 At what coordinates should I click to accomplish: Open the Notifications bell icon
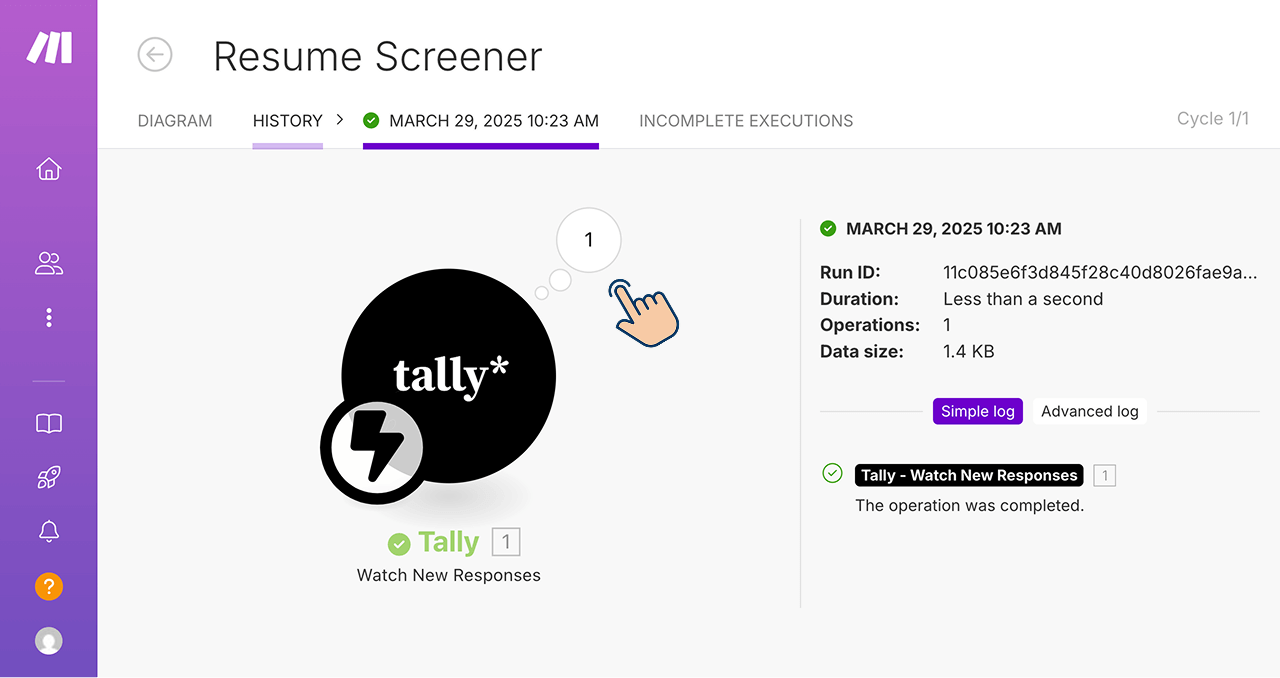click(49, 531)
